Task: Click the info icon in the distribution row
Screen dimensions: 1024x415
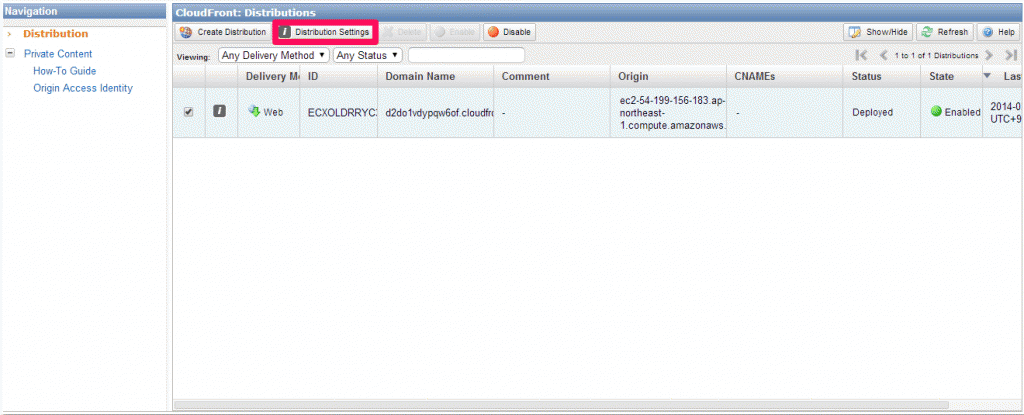Action: (220, 112)
